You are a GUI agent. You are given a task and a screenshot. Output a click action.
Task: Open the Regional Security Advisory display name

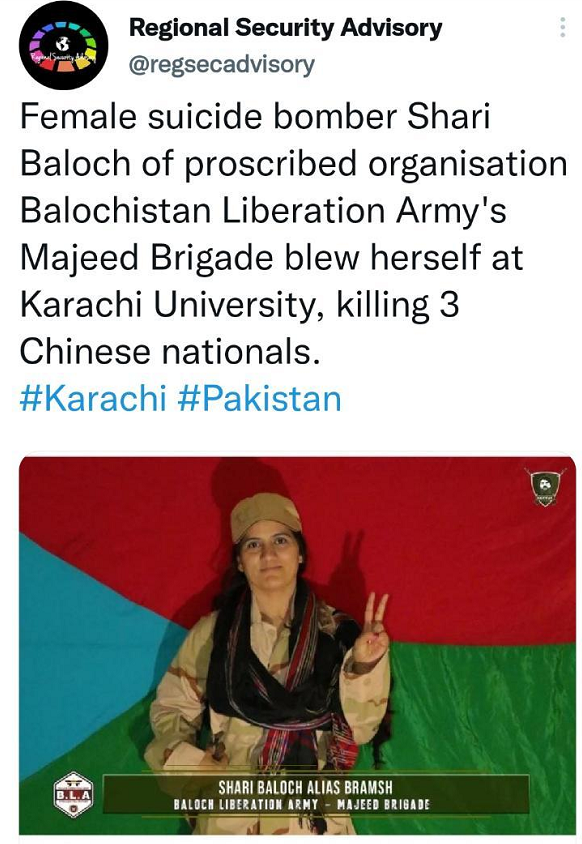click(285, 28)
